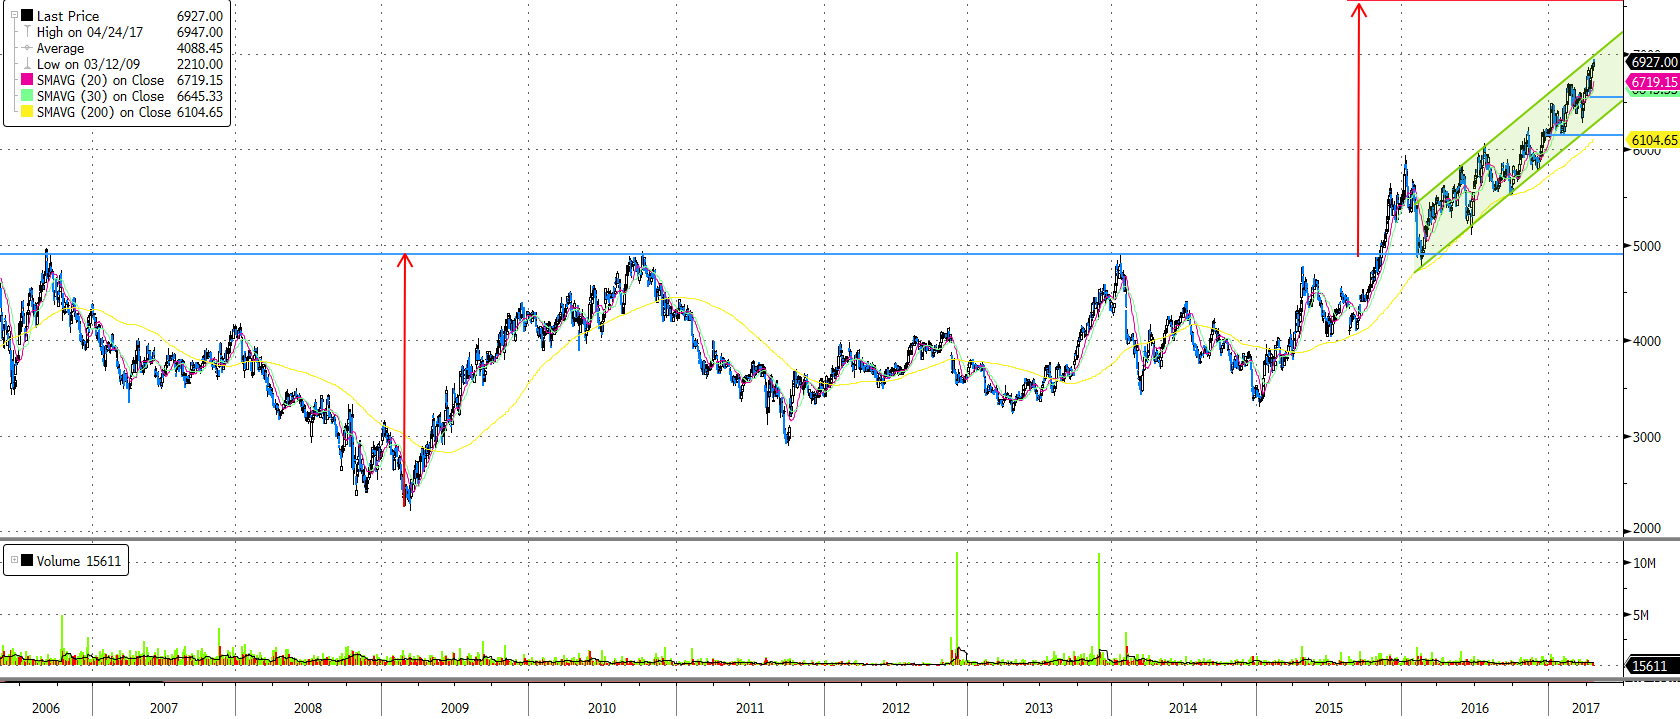Click the 2006 year label on time axis
The width and height of the screenshot is (1680, 719).
(x=46, y=708)
